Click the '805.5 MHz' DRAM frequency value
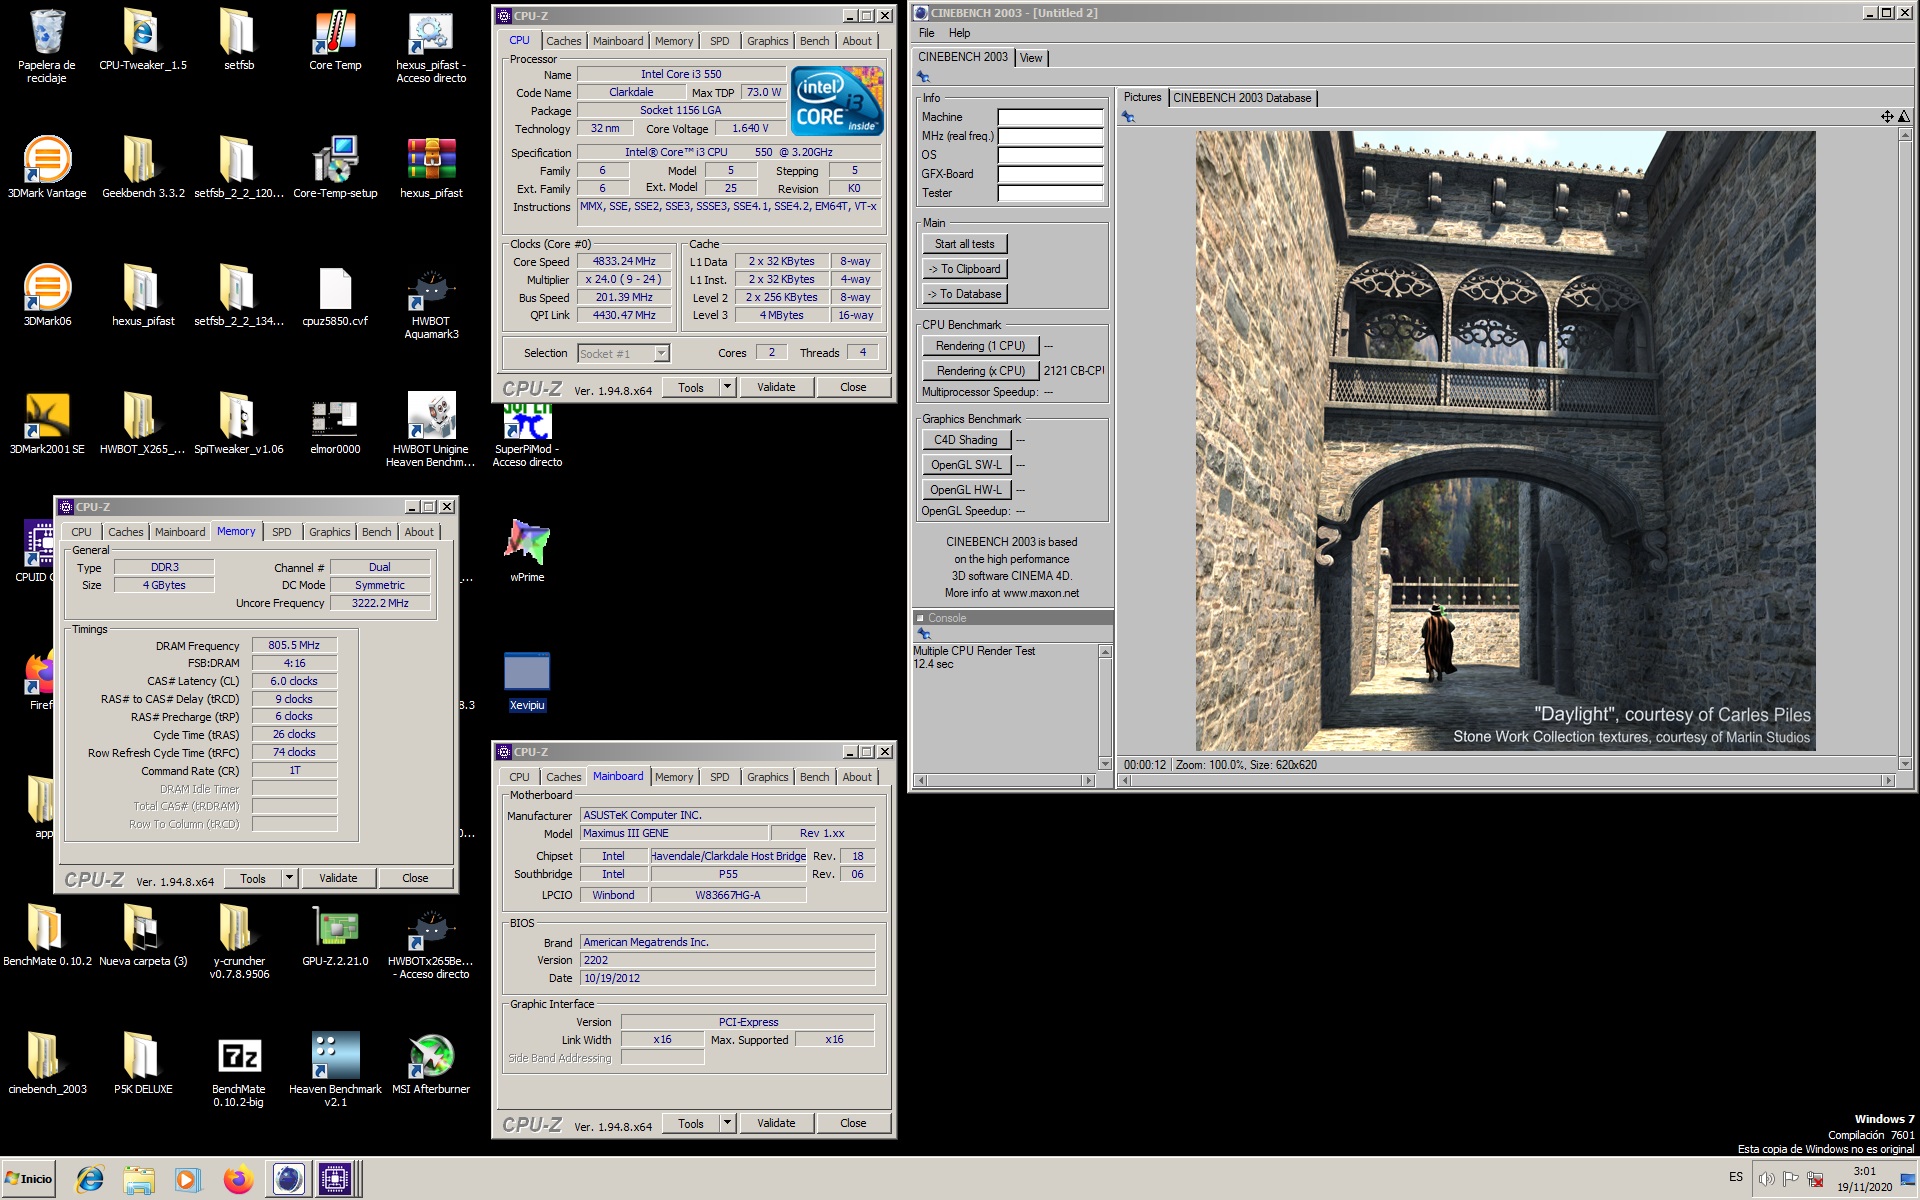The image size is (1920, 1200). tap(294, 645)
